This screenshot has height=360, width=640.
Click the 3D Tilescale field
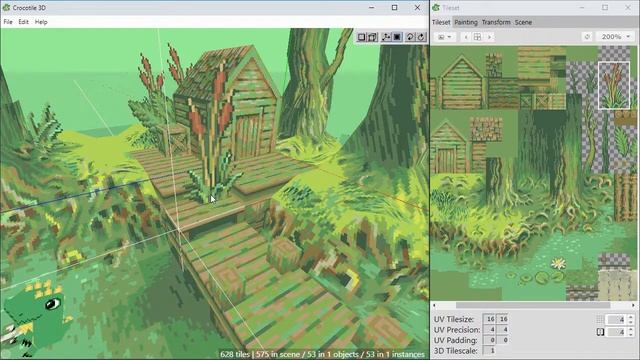click(489, 351)
